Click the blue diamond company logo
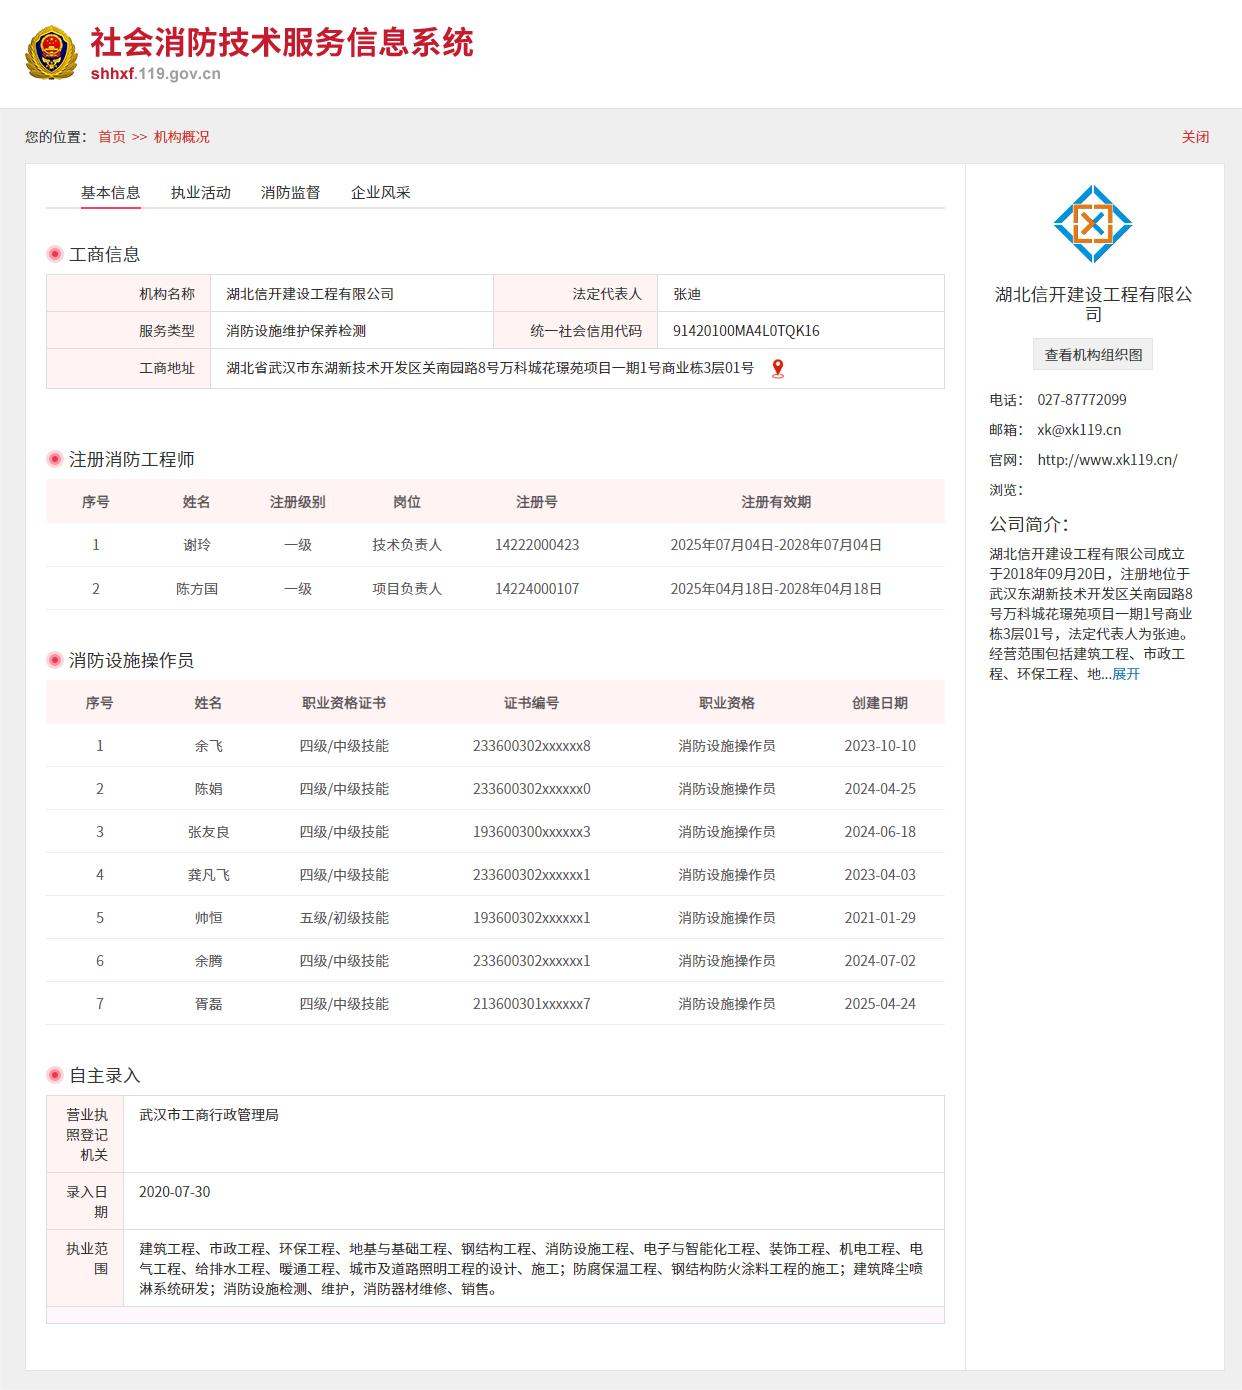The image size is (1242, 1390). coord(1092,224)
